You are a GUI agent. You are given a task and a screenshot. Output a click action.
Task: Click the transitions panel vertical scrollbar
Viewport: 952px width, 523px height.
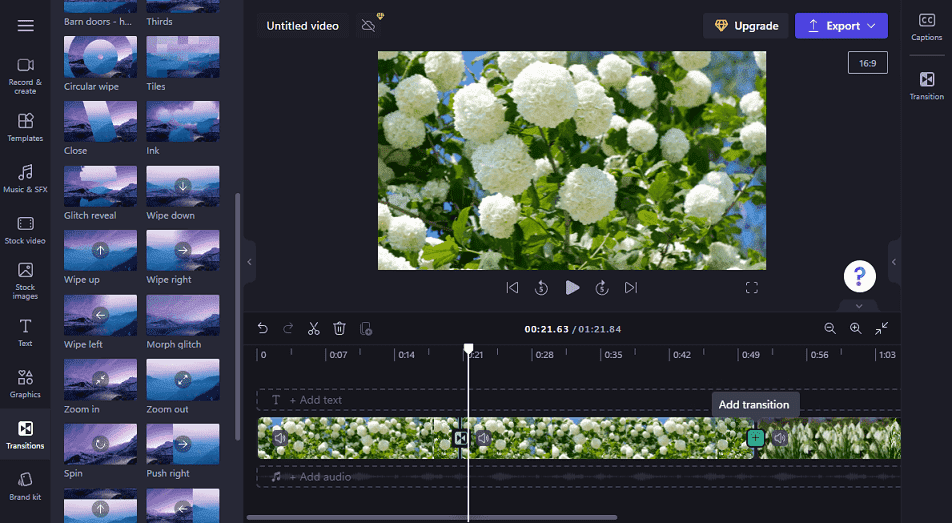[x=237, y=316]
